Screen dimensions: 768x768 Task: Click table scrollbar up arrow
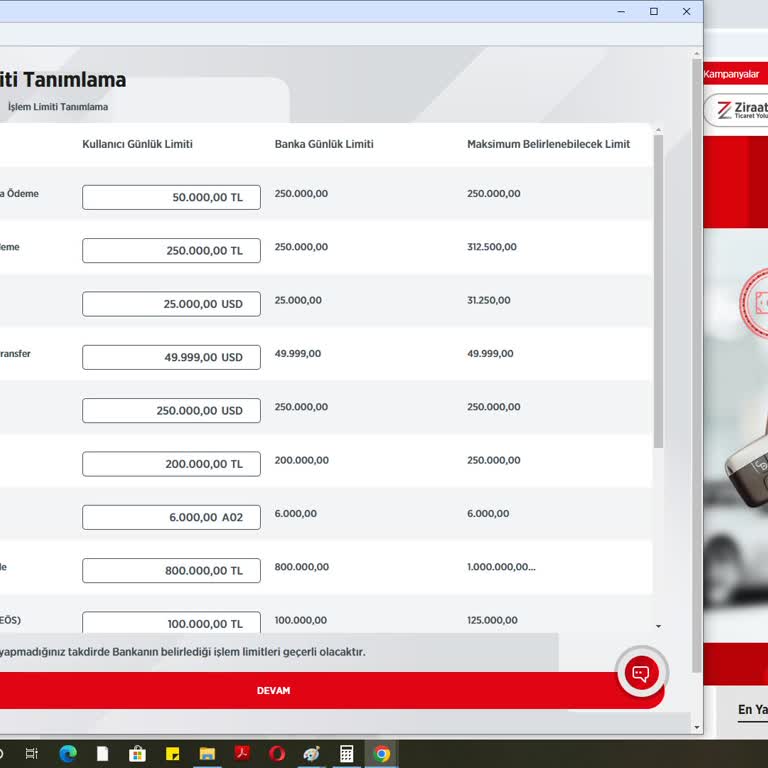pos(658,130)
